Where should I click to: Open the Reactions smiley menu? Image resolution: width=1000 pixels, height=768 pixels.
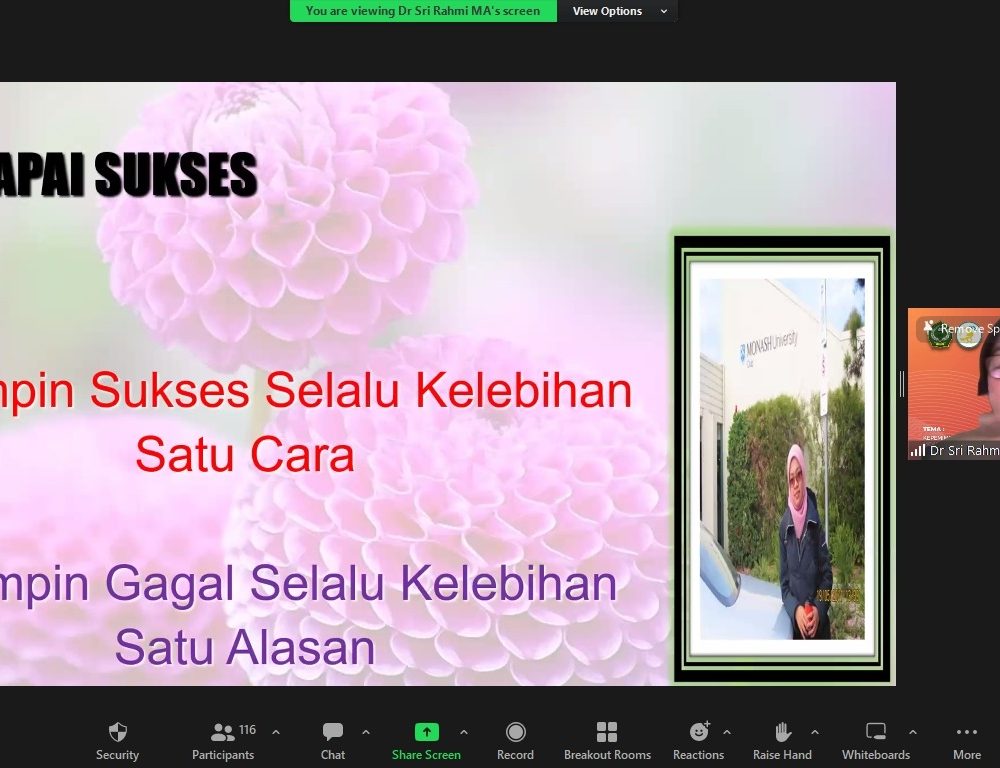pos(698,740)
